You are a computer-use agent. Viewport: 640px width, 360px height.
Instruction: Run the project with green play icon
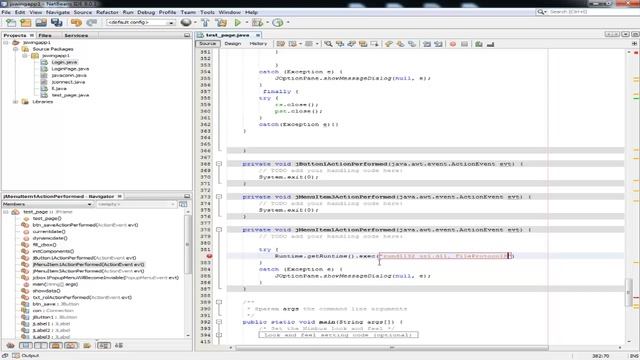(238, 23)
